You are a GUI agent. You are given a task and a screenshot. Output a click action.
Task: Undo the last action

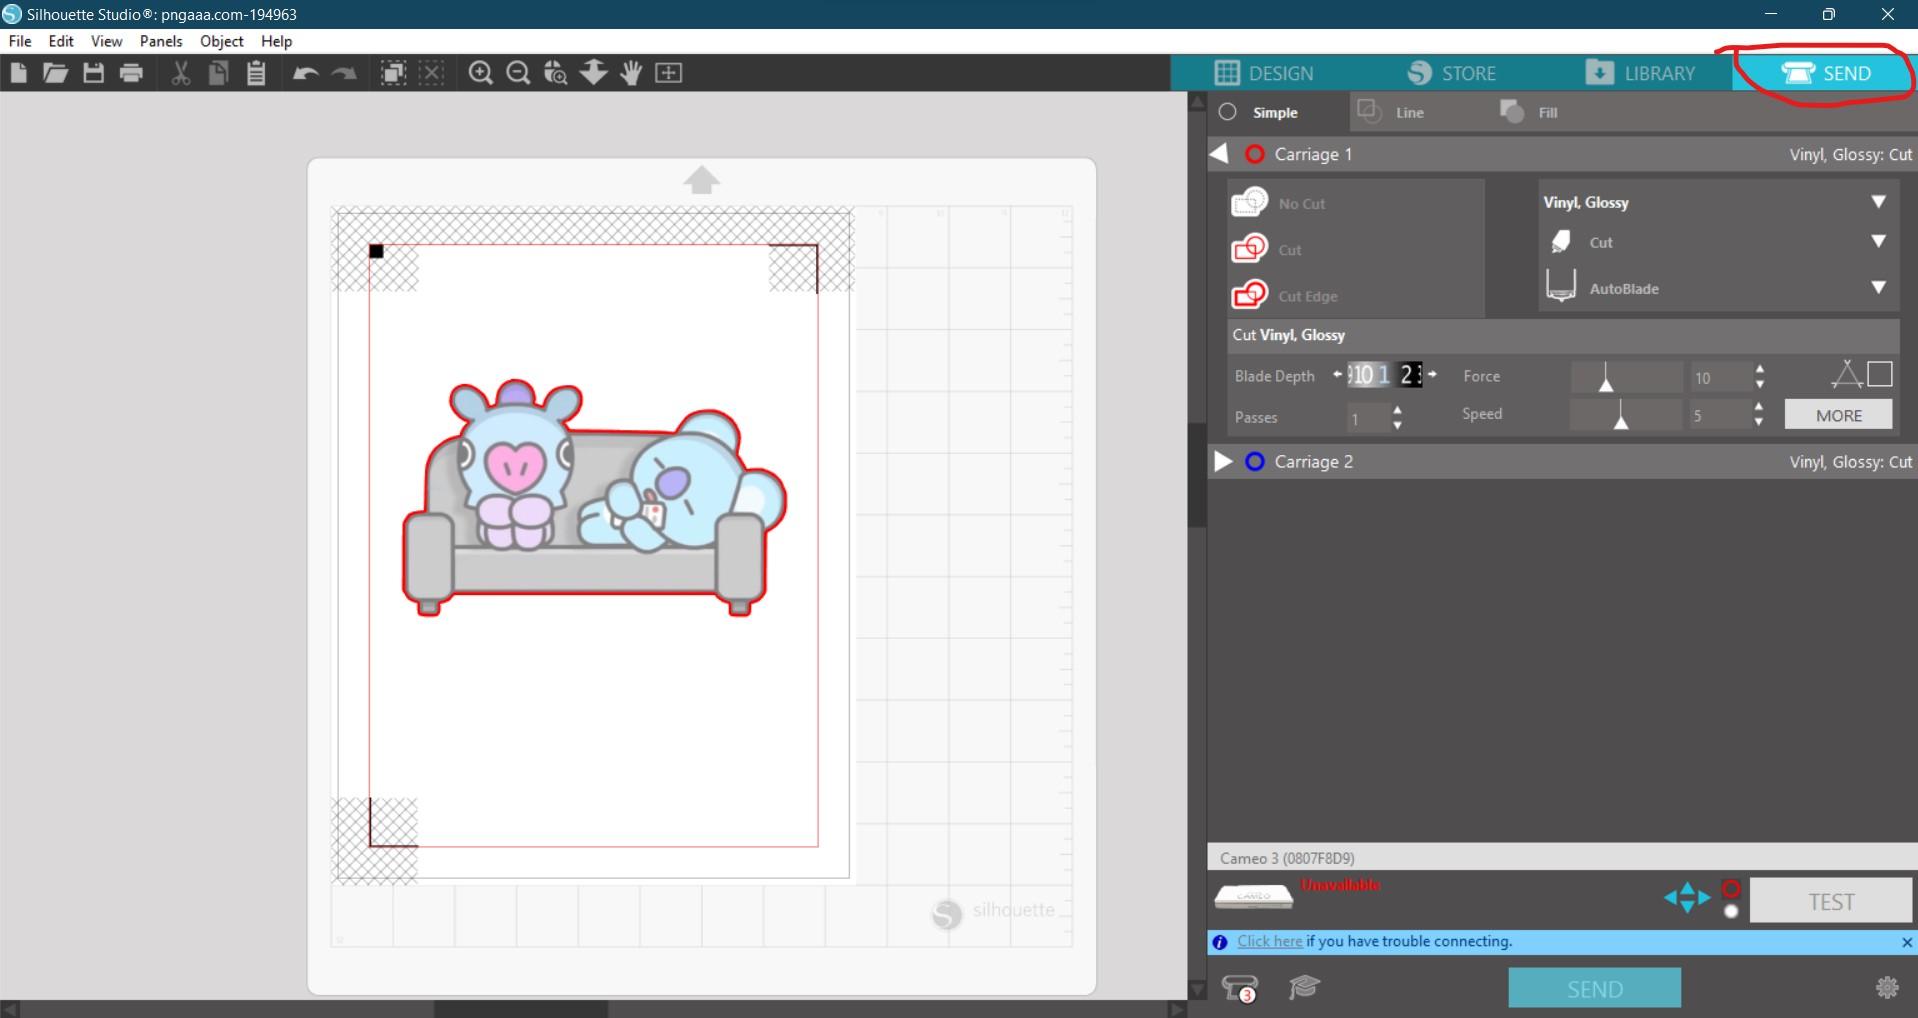[x=305, y=73]
